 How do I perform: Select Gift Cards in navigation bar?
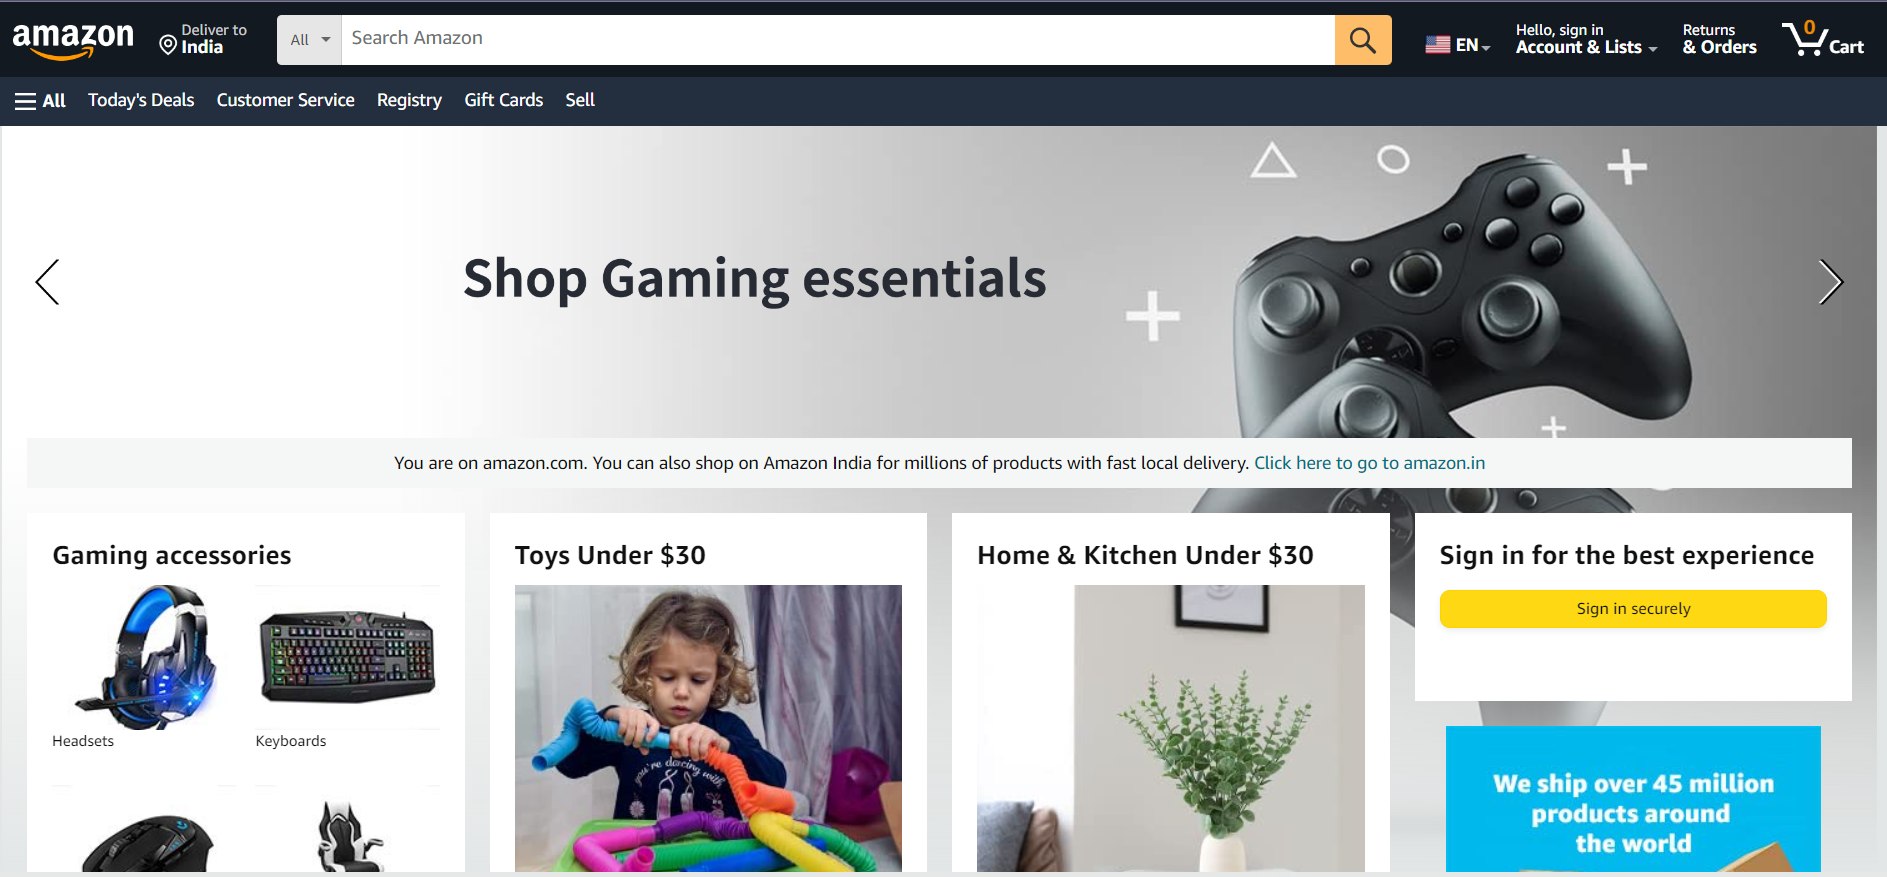503,100
